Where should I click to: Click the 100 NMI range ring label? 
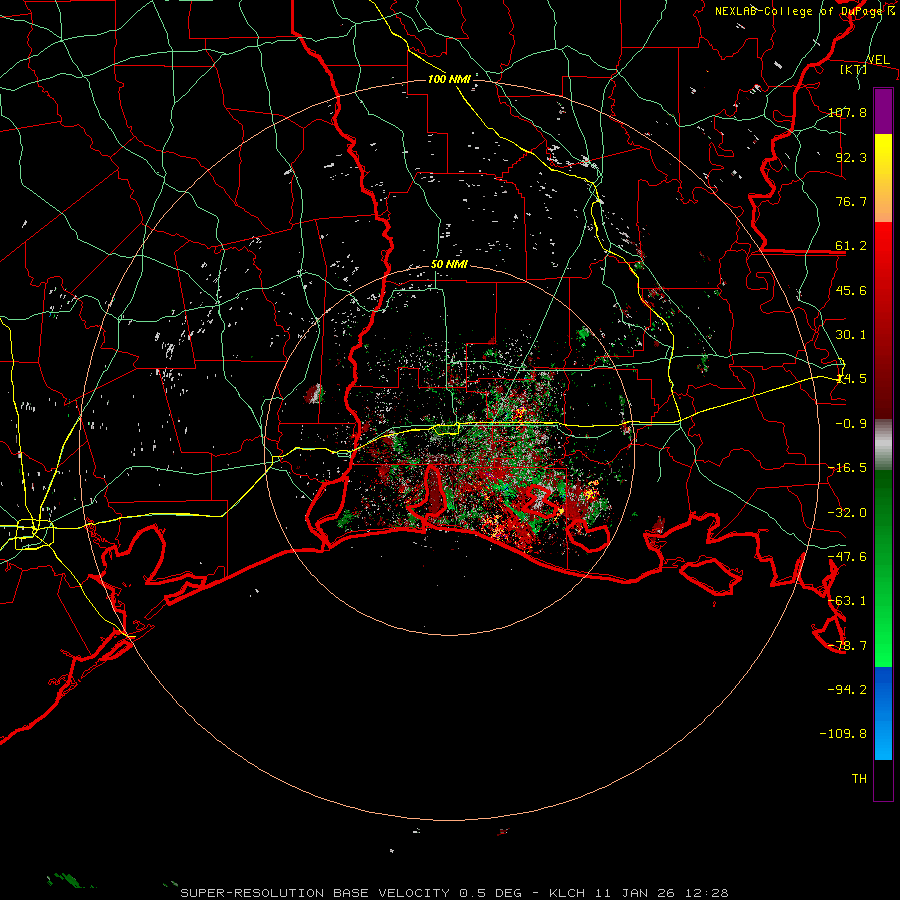point(449,79)
